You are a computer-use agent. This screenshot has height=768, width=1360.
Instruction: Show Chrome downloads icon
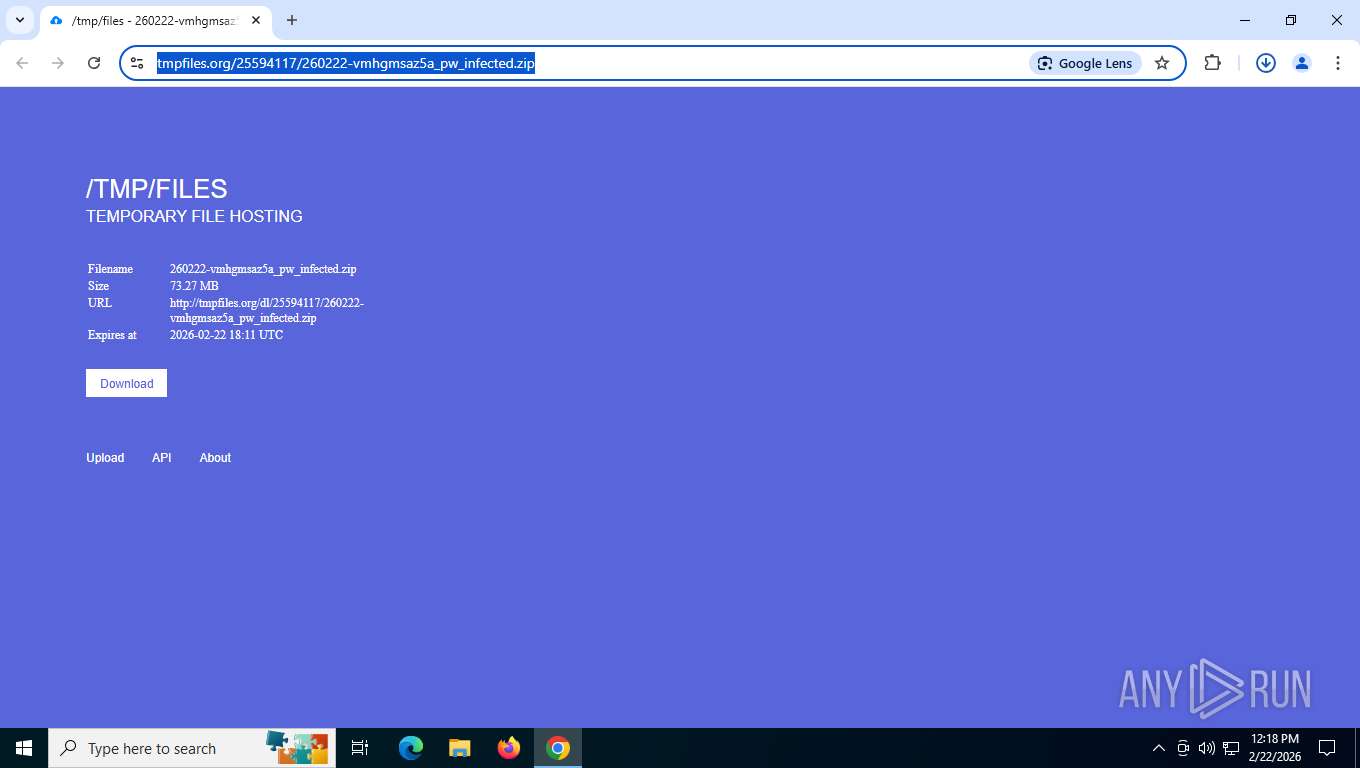(1266, 63)
